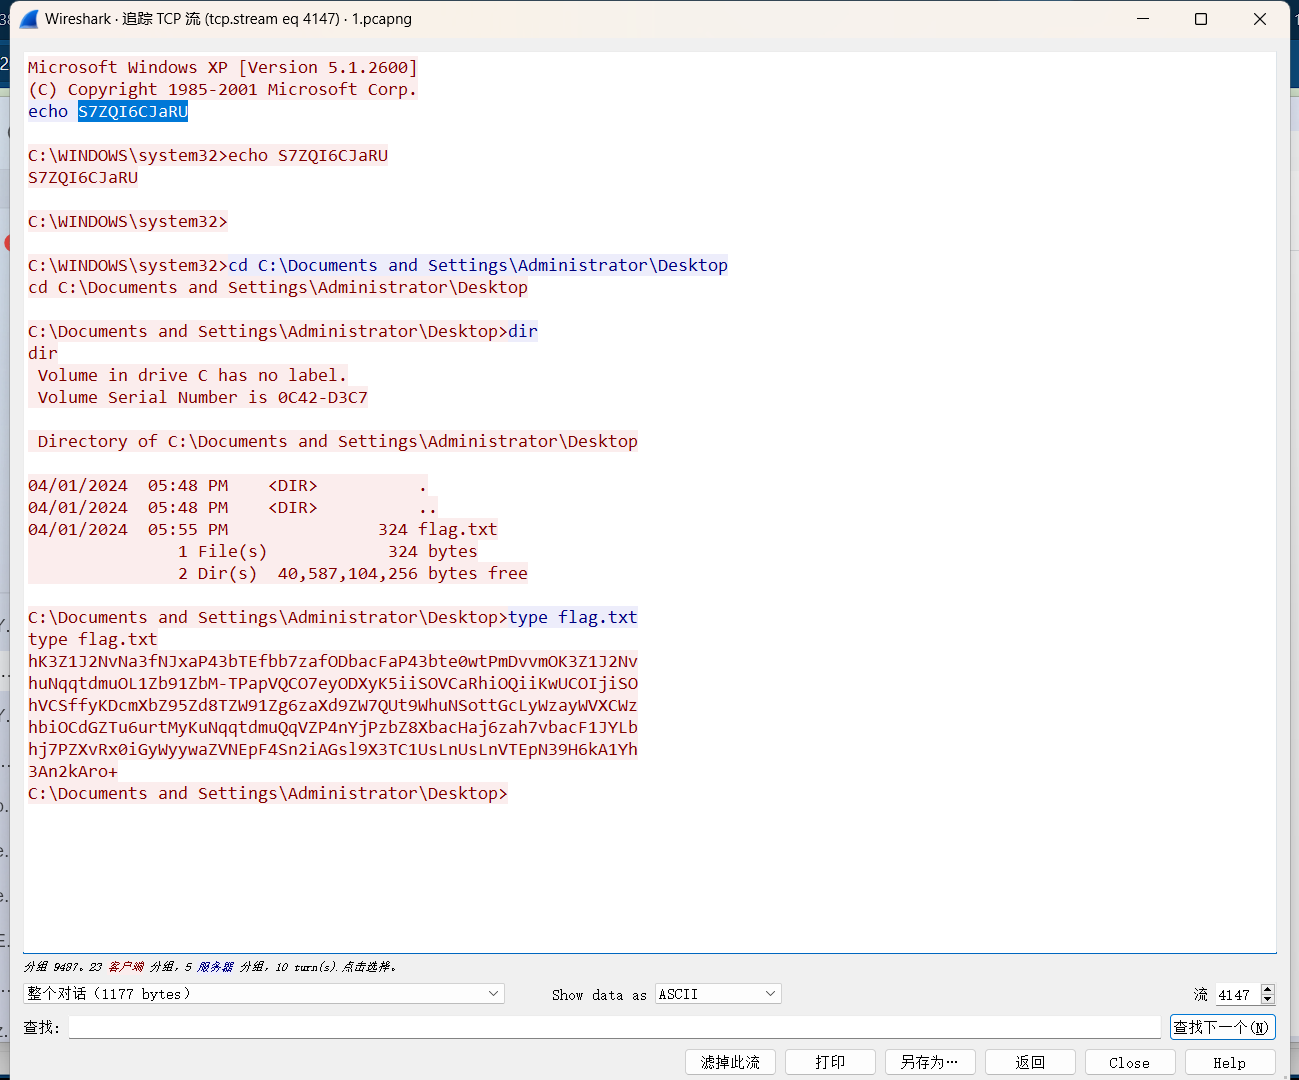Maximize the Wireshark follow stream window
1299x1080 pixels.
pyautogui.click(x=1201, y=19)
